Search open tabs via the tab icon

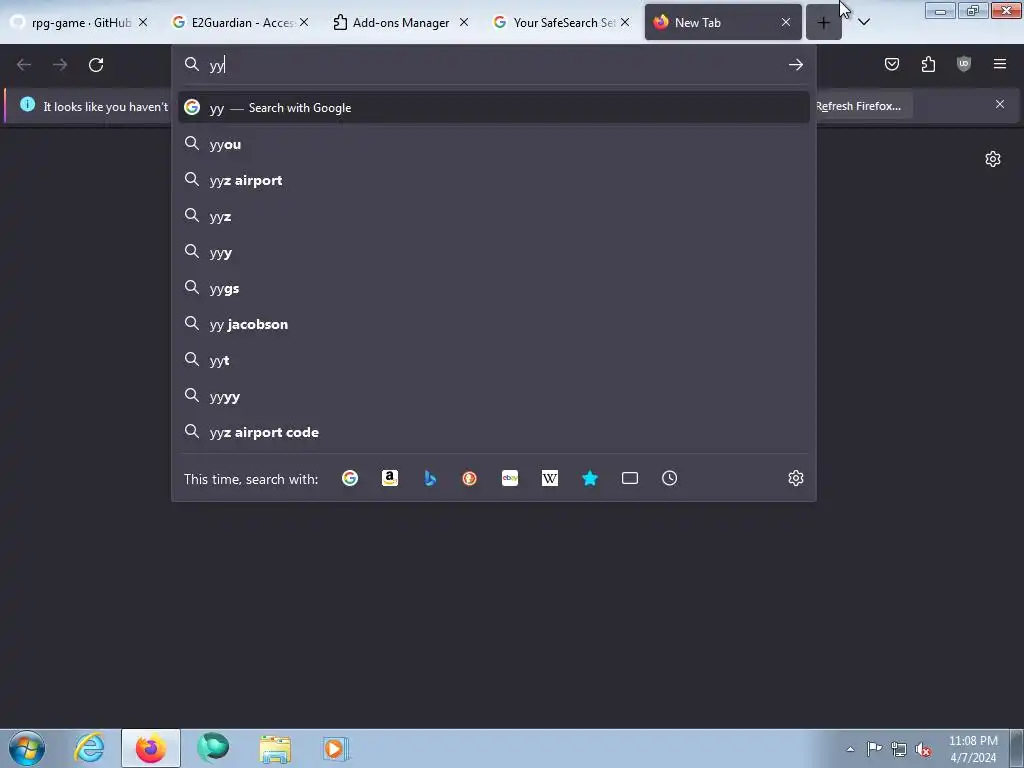pyautogui.click(x=630, y=478)
